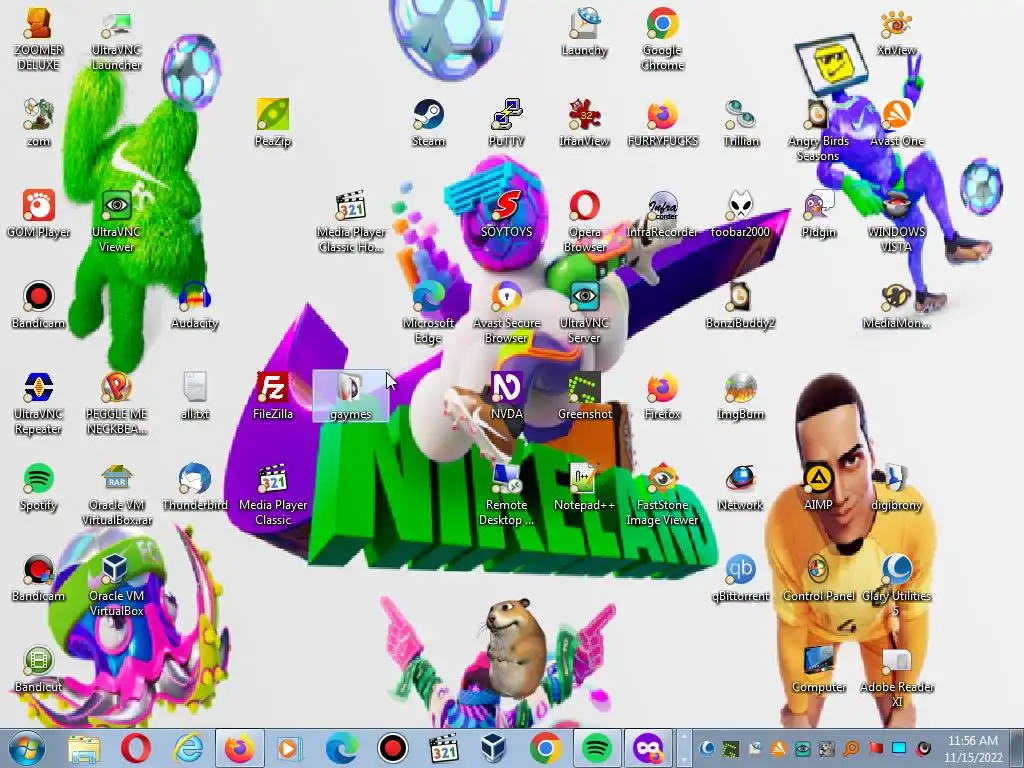Open the Bandicut desktop shortcut
This screenshot has height=768, width=1024.
(x=38, y=669)
